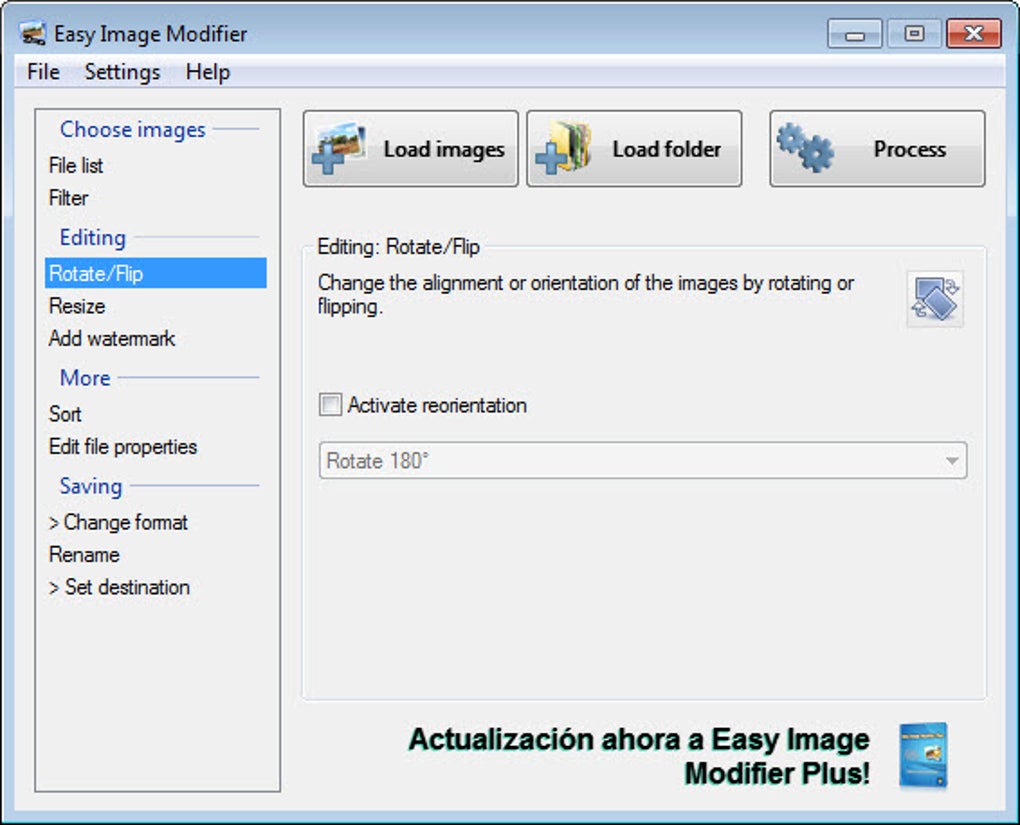Open the Set destination option

(x=120, y=587)
